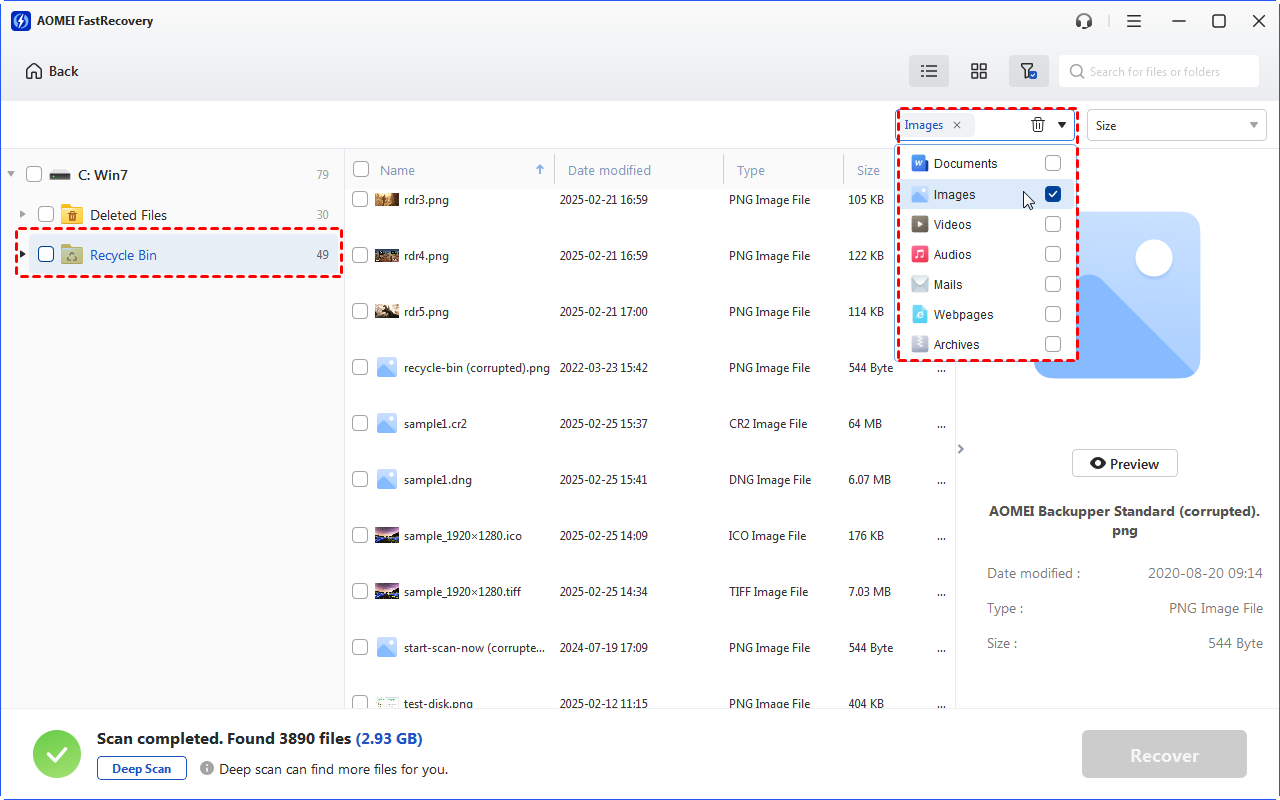
Task: Check the Documents filter checkbox
Action: click(x=1053, y=163)
